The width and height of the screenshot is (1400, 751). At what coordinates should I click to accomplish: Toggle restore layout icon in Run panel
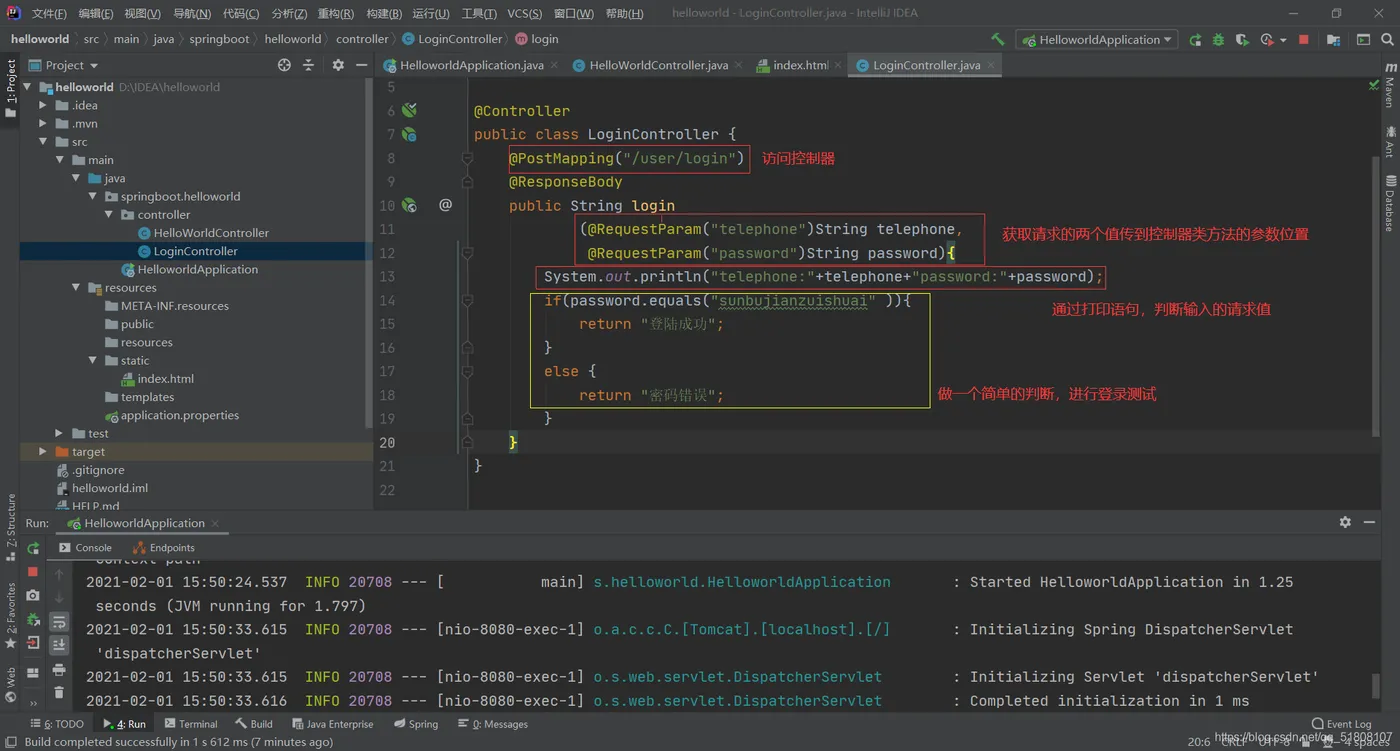pyautogui.click(x=33, y=673)
